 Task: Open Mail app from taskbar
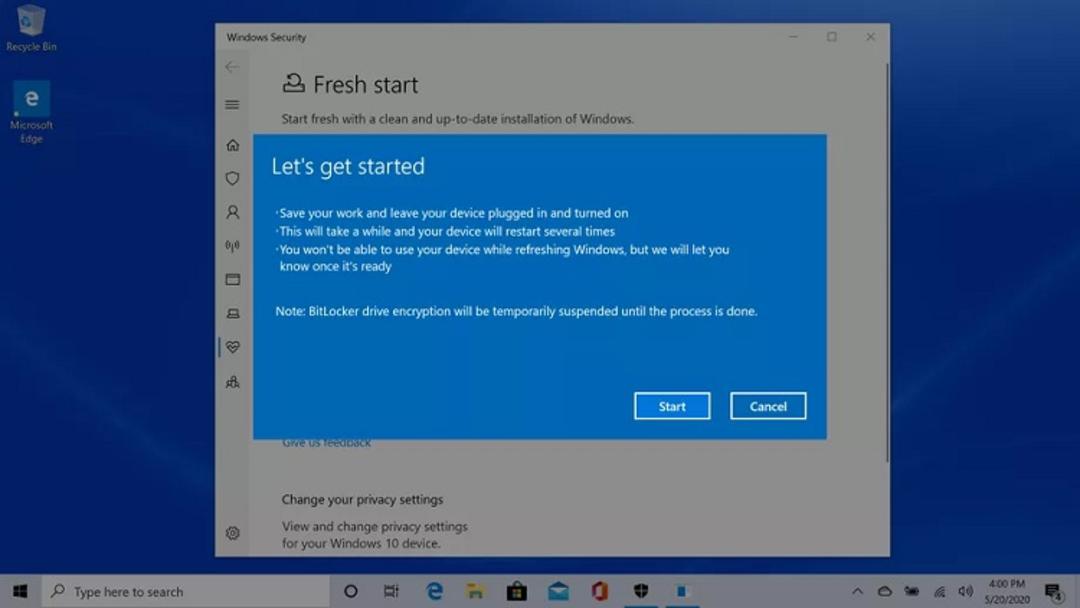tap(558, 591)
